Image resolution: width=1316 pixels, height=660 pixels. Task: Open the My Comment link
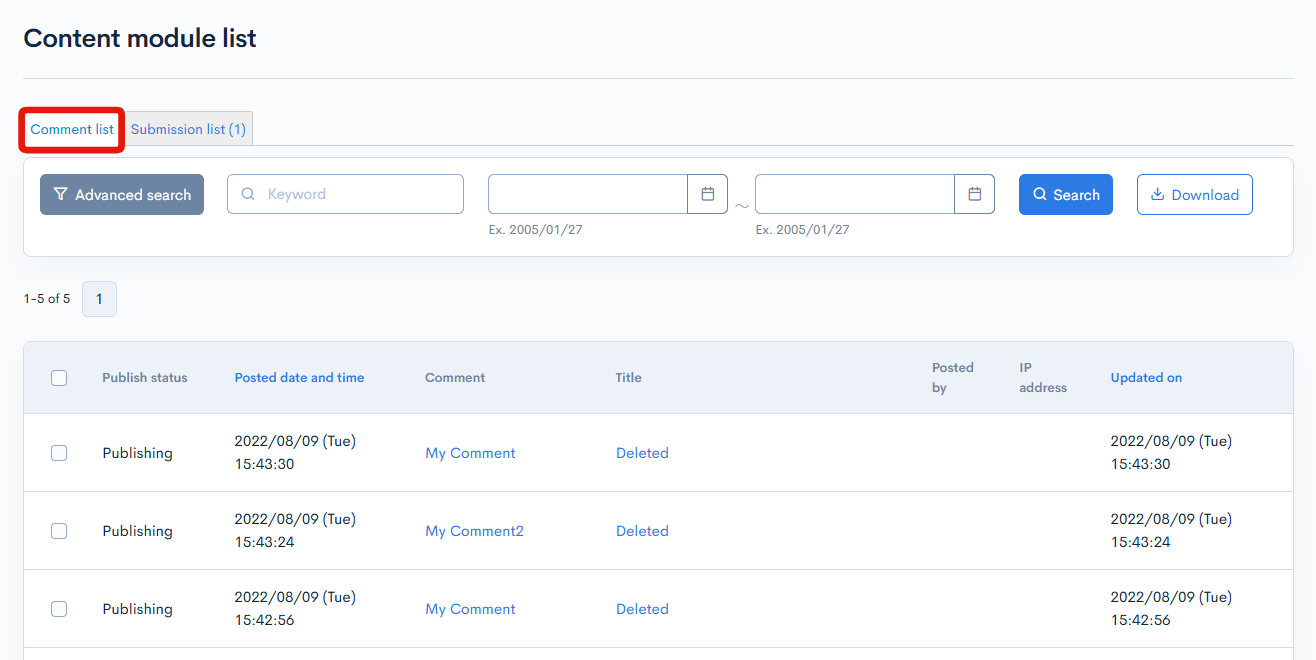click(470, 453)
